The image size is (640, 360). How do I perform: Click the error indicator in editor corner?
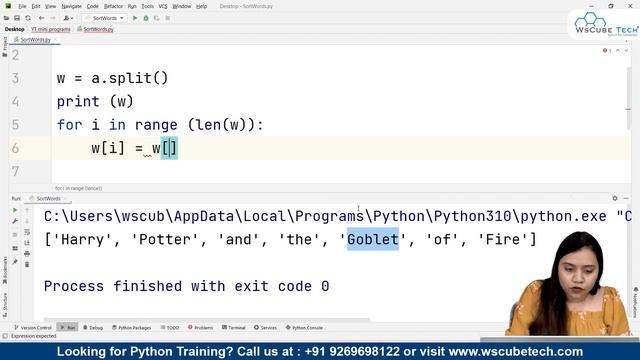607,50
